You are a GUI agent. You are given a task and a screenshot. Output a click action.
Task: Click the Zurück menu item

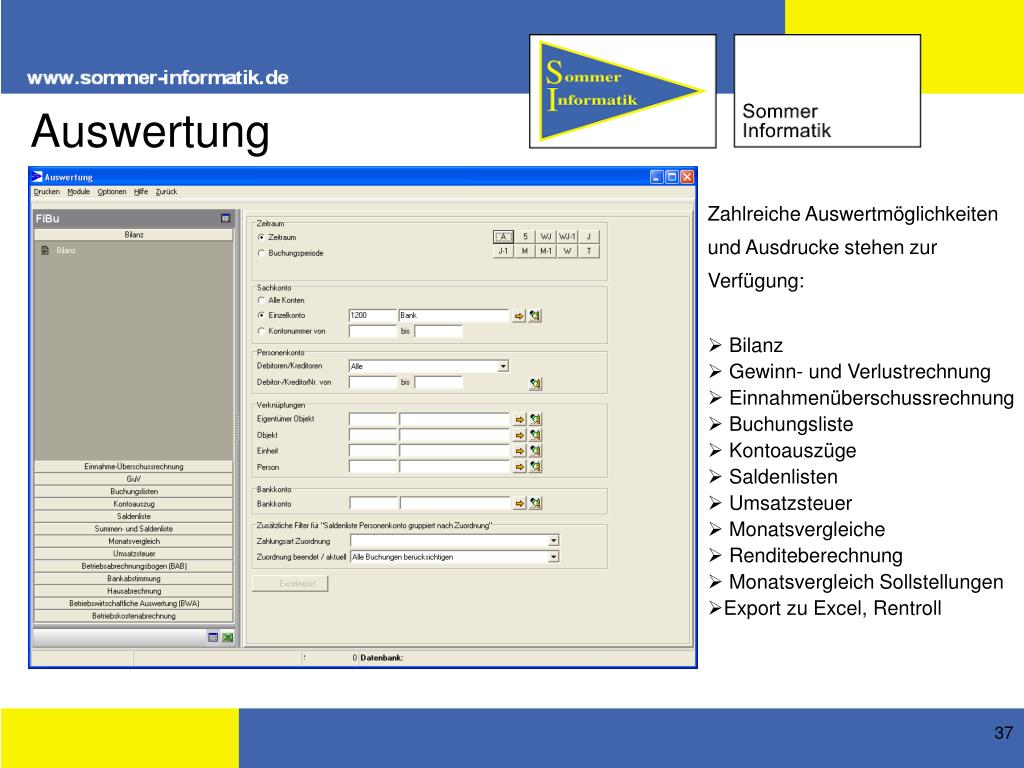[x=167, y=192]
